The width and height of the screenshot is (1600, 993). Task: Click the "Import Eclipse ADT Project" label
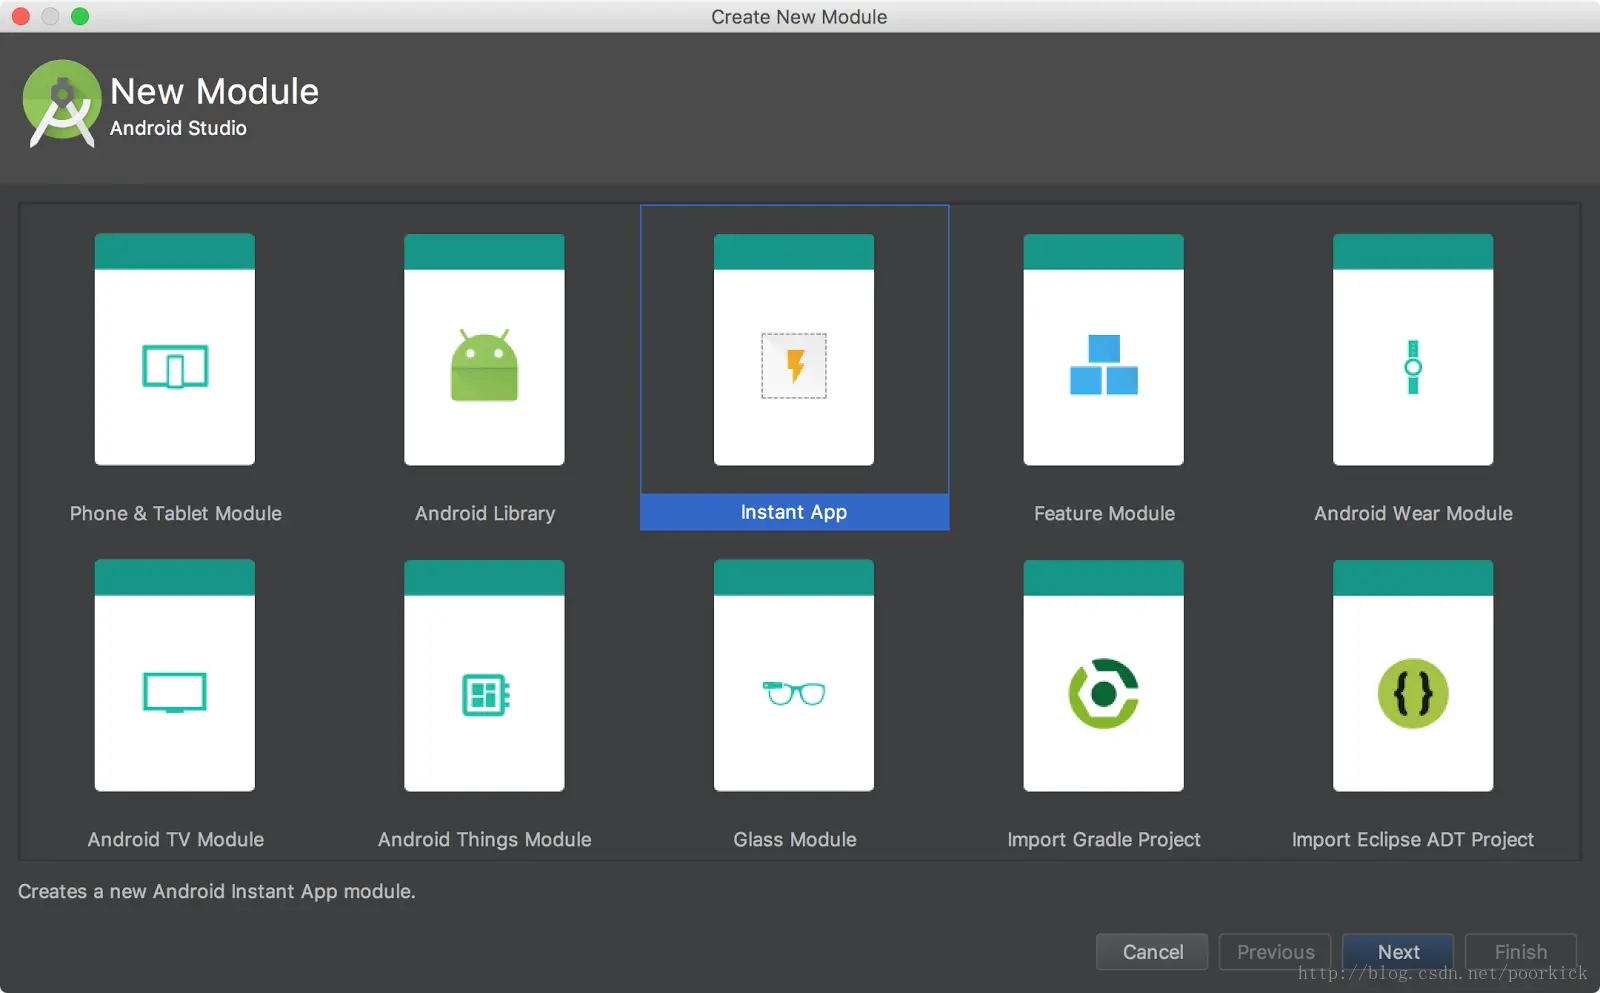tap(1413, 839)
